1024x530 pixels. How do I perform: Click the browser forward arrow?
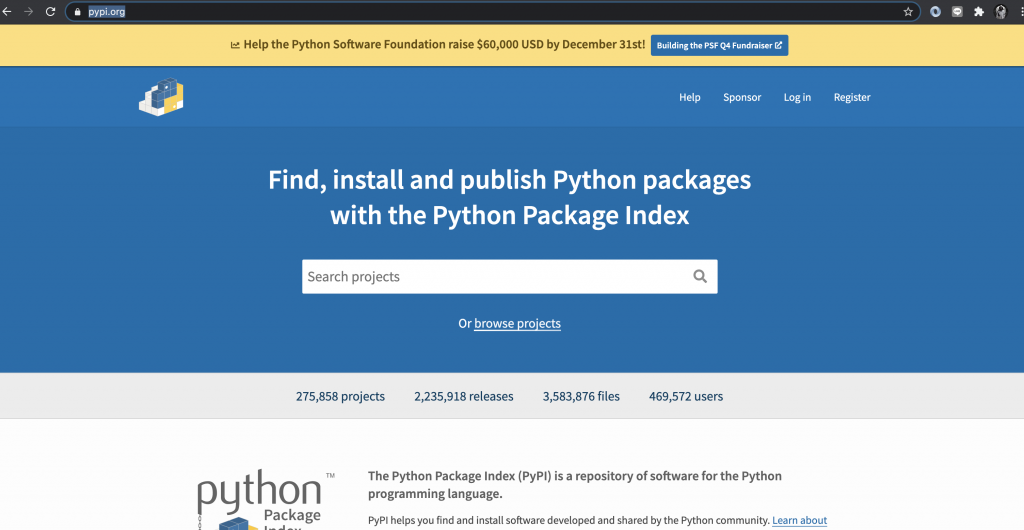pos(28,12)
